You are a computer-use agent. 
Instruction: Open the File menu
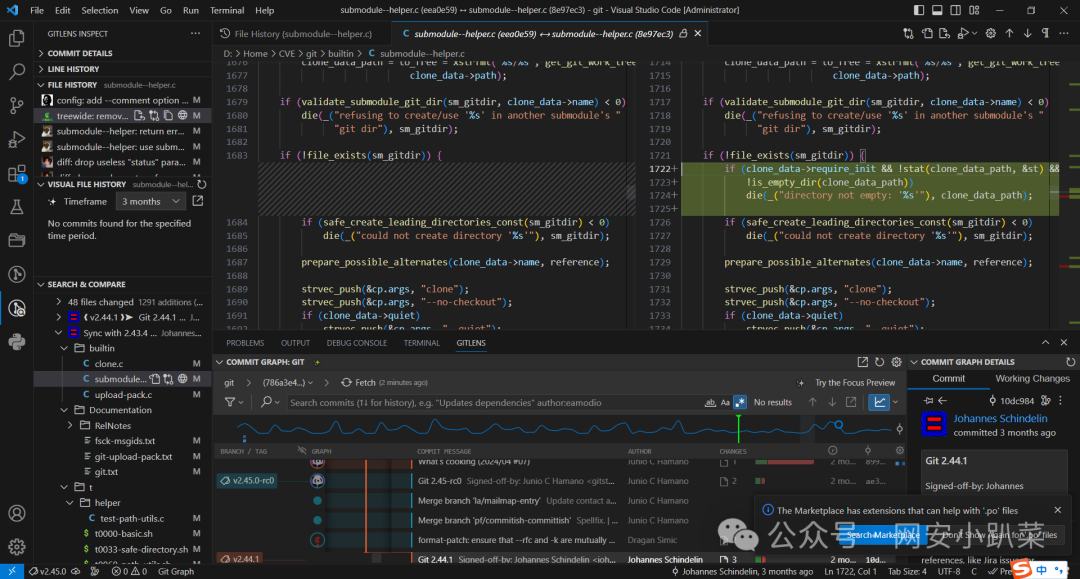coord(37,10)
